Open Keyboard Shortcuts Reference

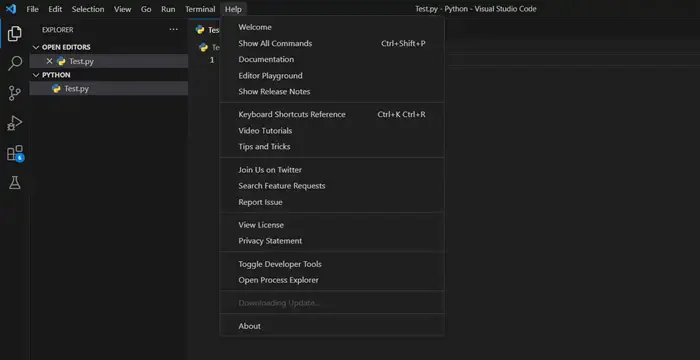click(x=332, y=114)
